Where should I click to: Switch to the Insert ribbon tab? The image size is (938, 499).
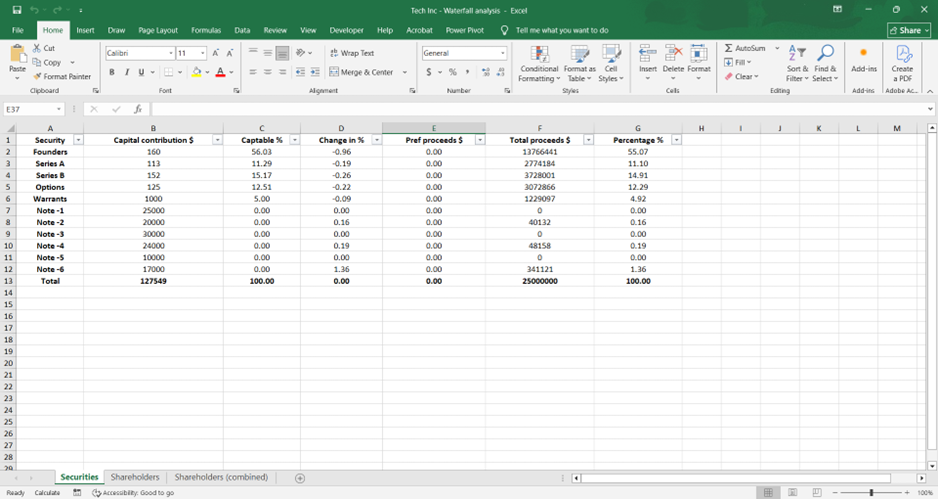point(85,30)
